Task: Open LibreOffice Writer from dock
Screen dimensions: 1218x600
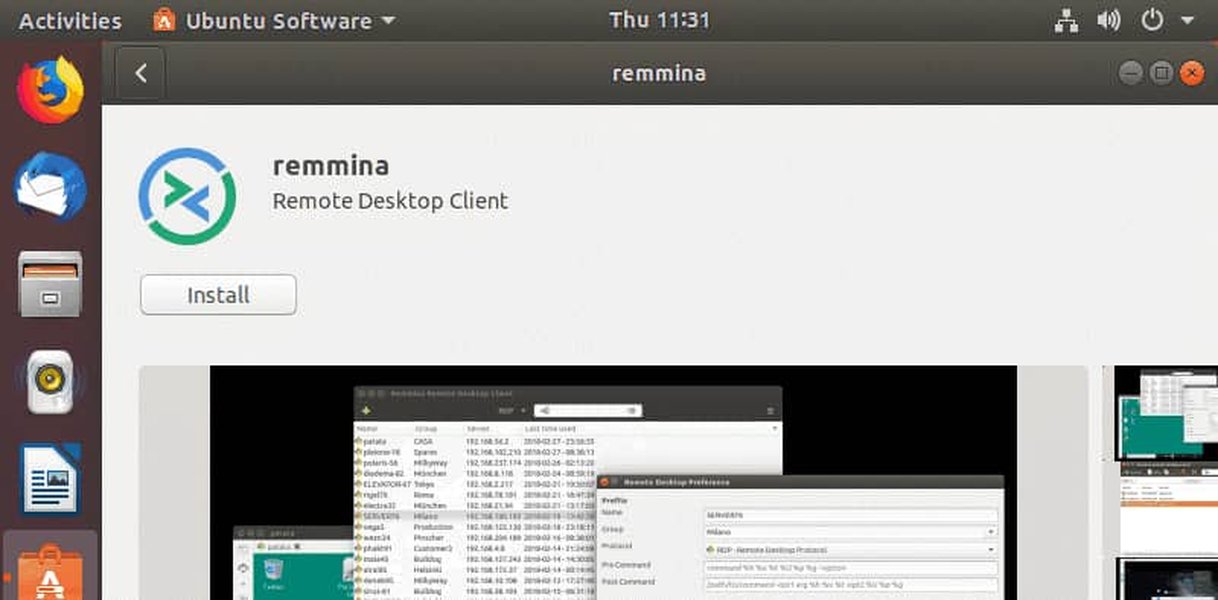Action: pos(50,479)
